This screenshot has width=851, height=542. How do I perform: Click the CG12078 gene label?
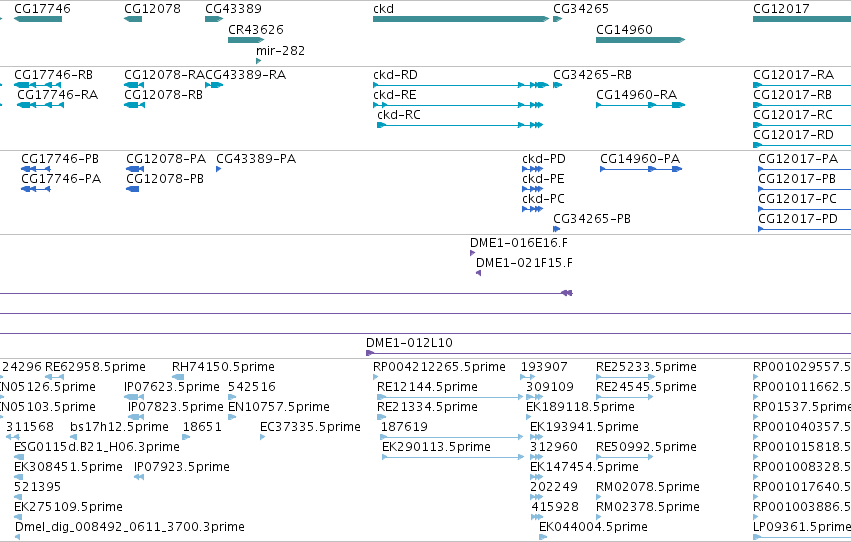point(153,9)
